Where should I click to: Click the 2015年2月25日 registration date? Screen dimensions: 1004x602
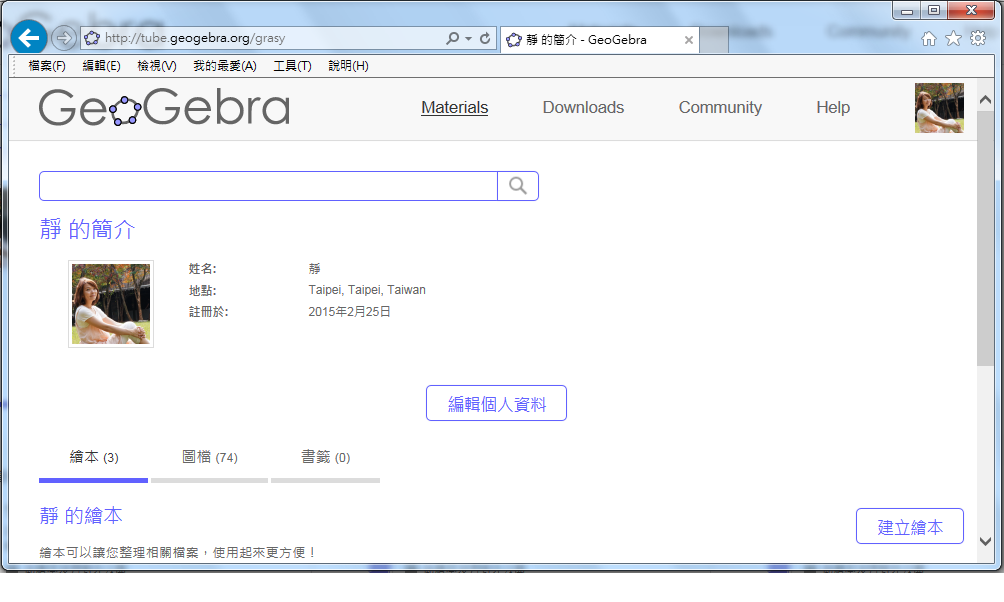coord(350,312)
